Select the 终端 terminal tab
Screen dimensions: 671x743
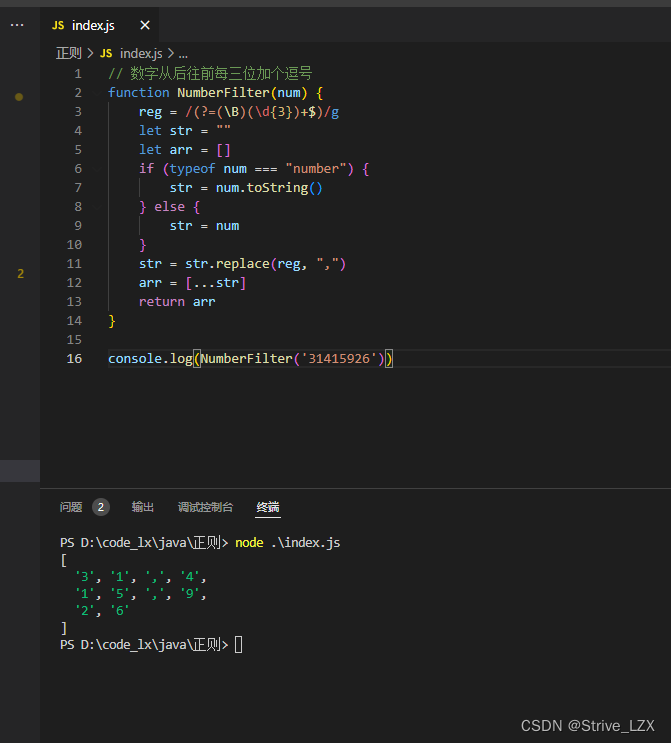coord(268,507)
